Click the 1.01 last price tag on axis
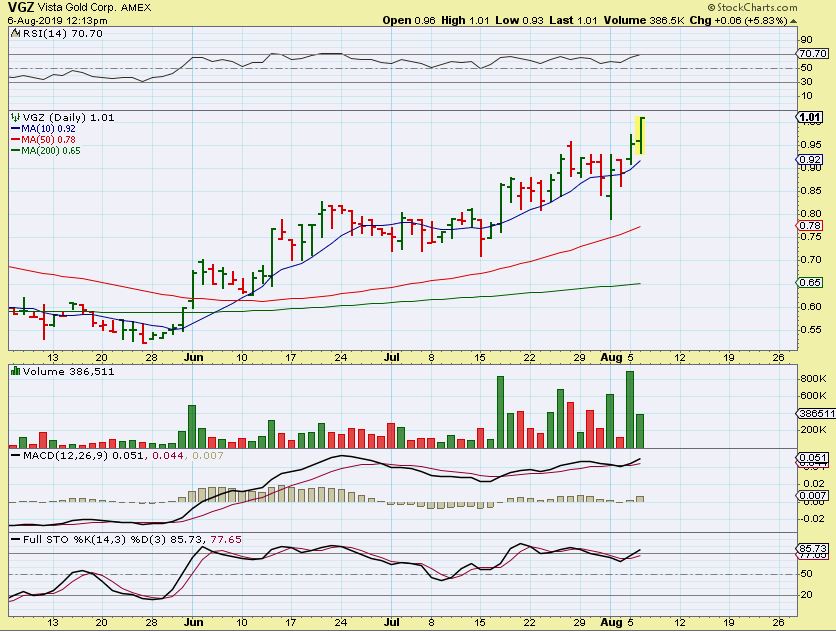The image size is (836, 632). [810, 117]
